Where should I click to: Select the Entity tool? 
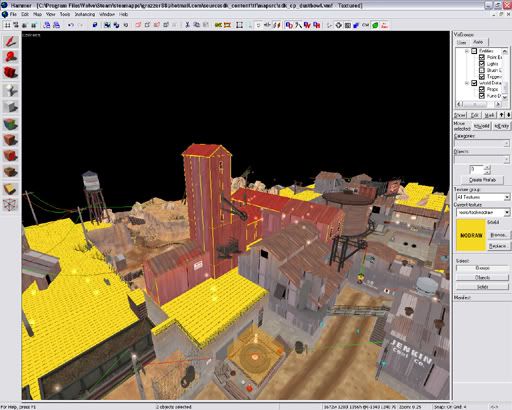(x=10, y=90)
